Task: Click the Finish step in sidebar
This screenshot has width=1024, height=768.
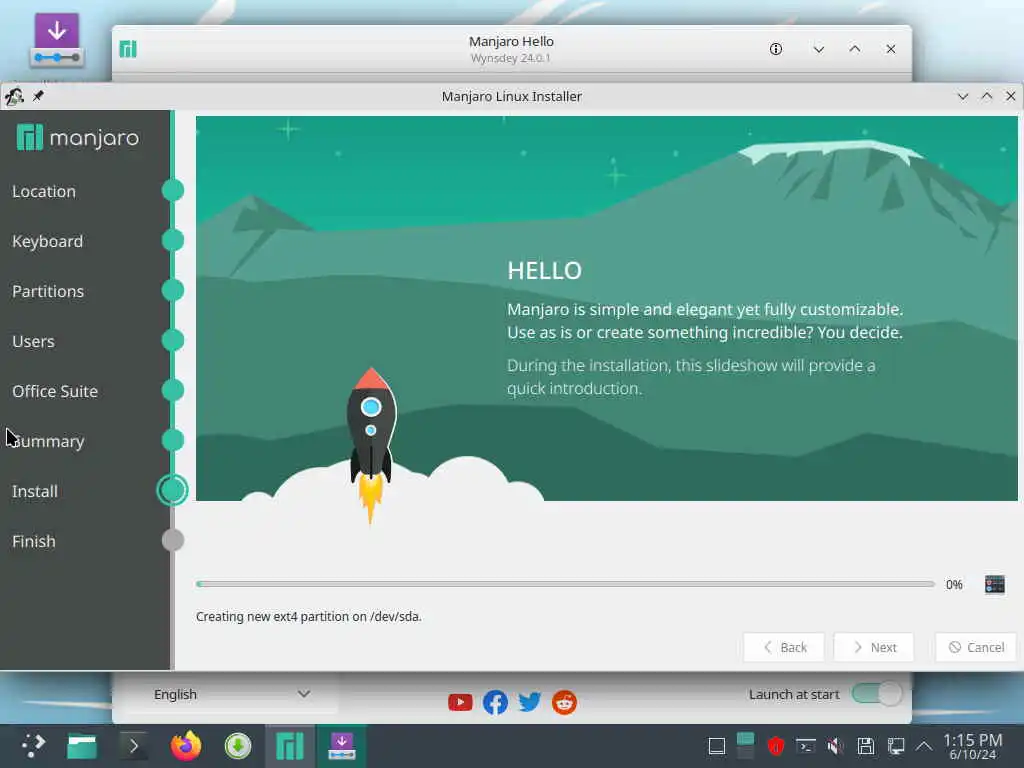Action: pos(33,541)
